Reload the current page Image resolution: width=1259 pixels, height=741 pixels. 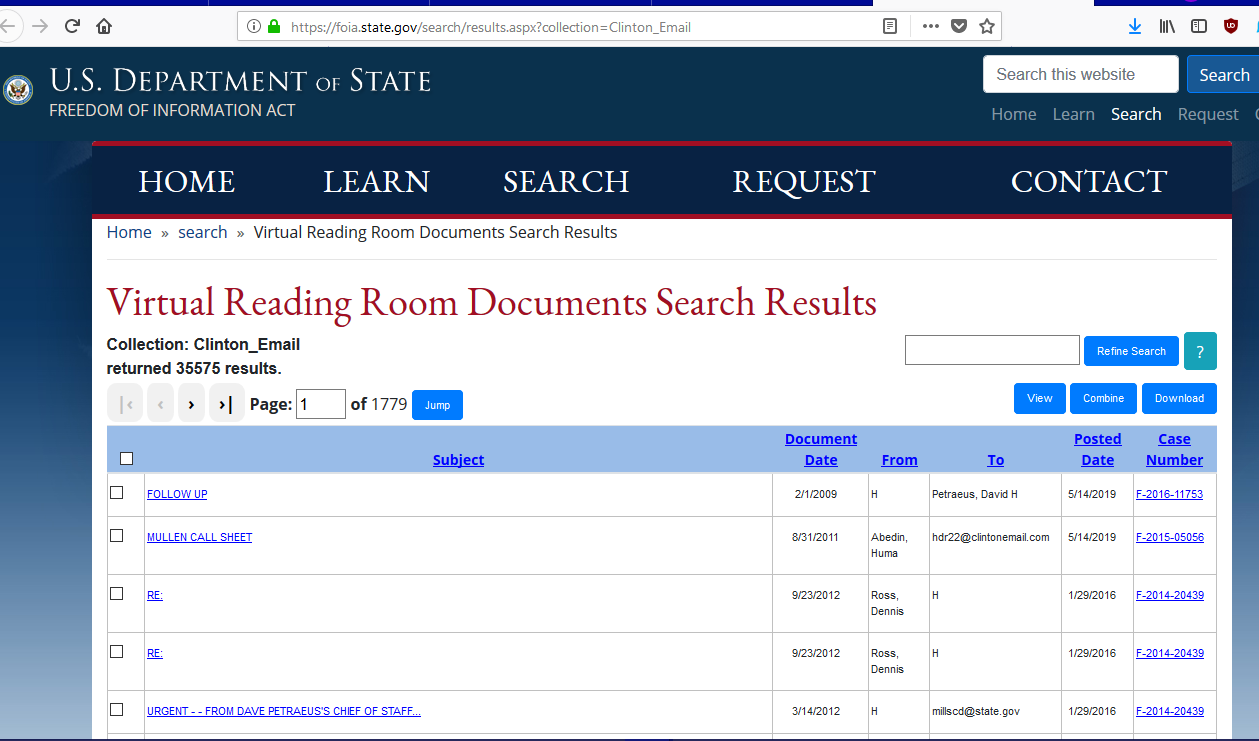pos(72,27)
